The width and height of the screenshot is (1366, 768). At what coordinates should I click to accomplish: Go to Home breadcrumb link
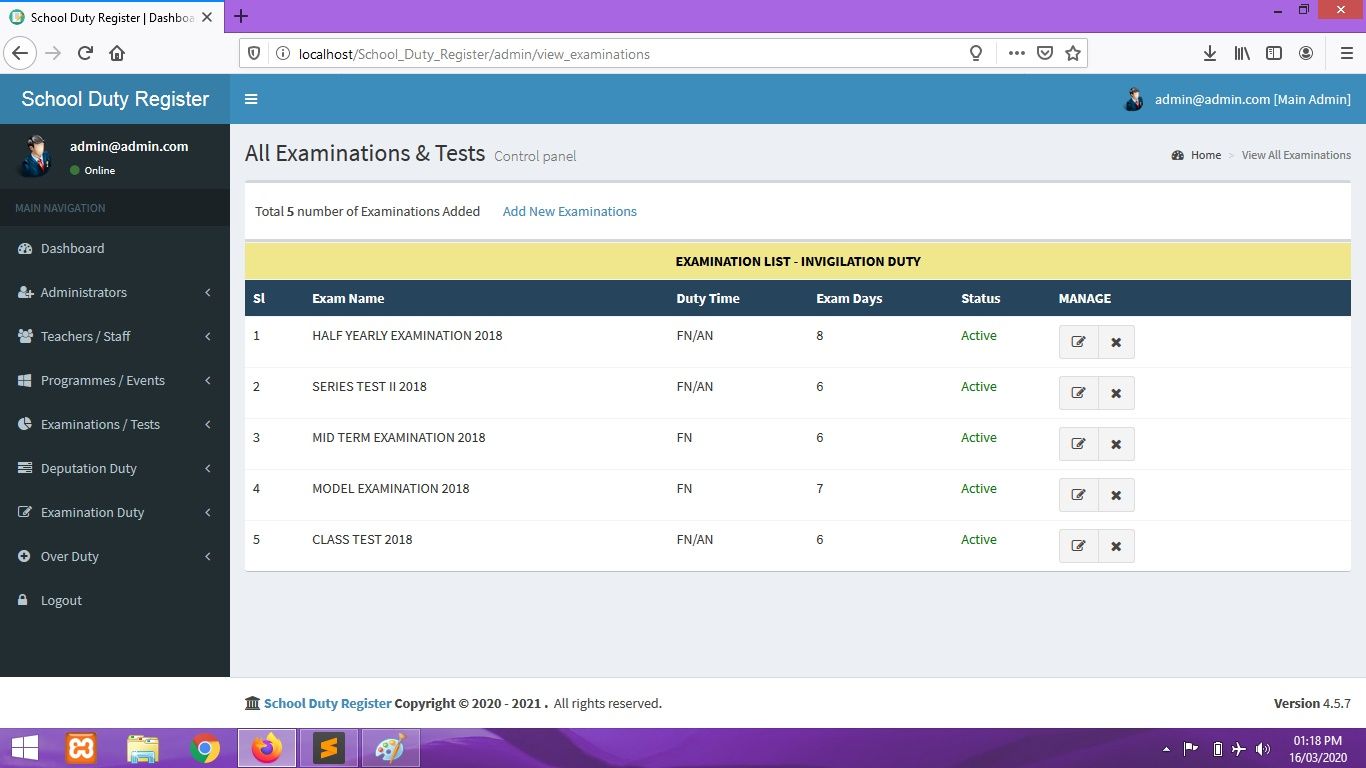(x=1205, y=155)
